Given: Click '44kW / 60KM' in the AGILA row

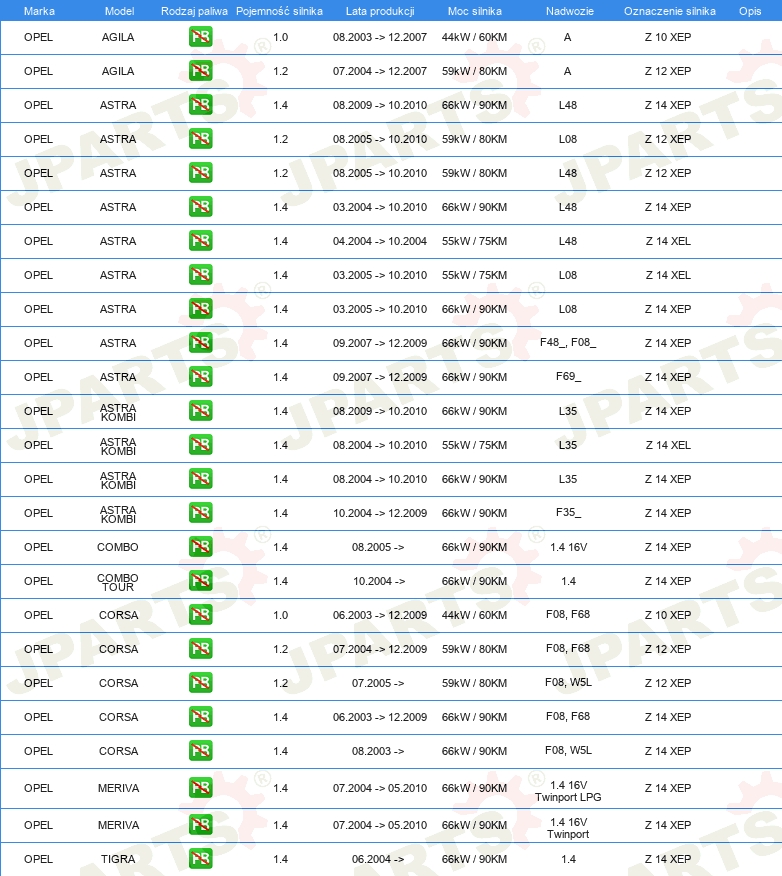Looking at the screenshot, I should pos(474,37).
